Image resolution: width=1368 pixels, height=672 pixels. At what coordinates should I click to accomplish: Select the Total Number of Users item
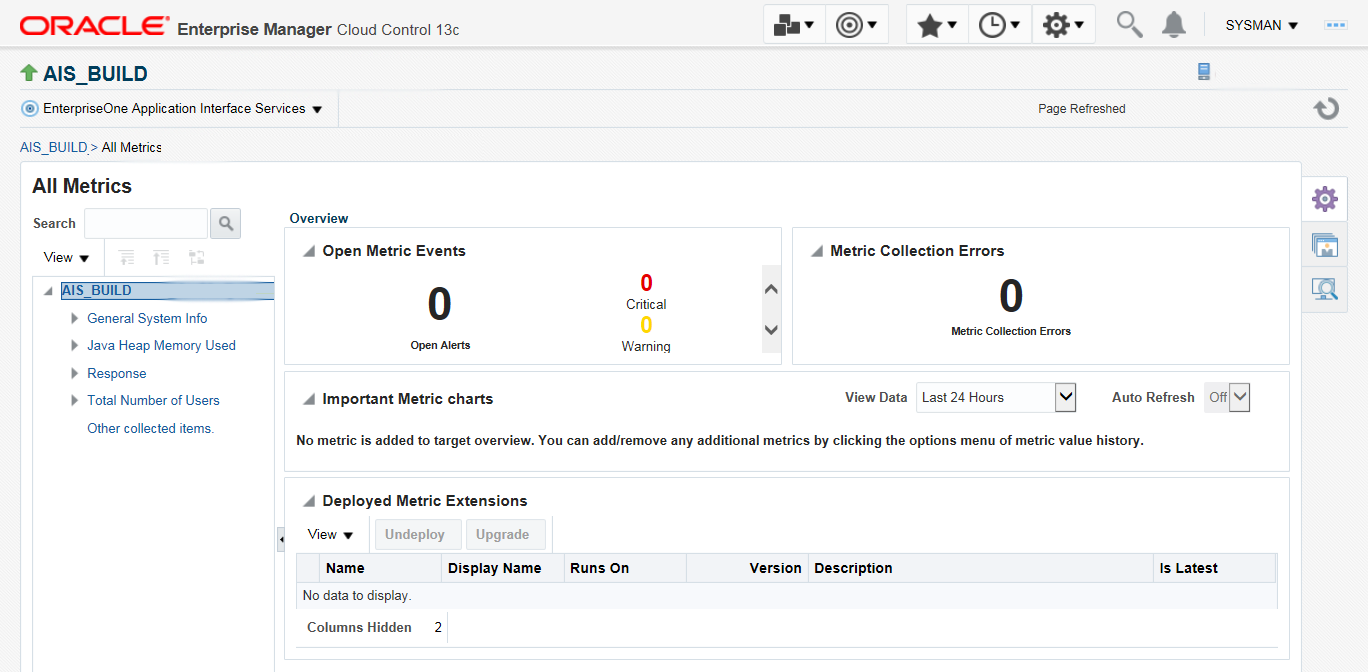point(153,400)
